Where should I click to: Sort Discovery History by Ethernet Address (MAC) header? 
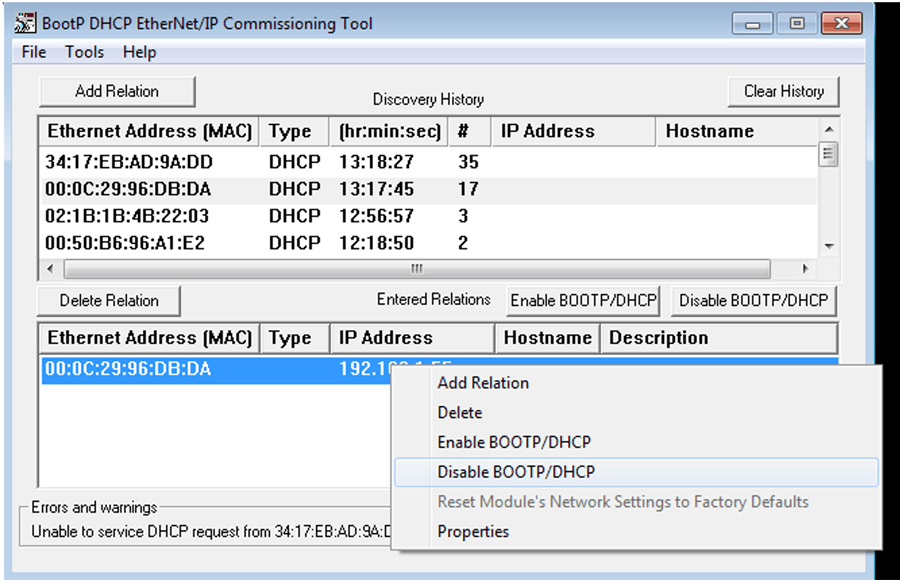149,132
